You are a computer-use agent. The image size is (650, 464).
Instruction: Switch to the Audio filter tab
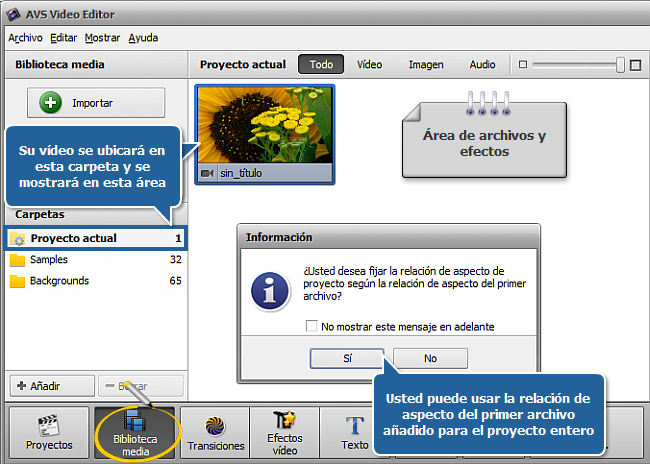[482, 64]
